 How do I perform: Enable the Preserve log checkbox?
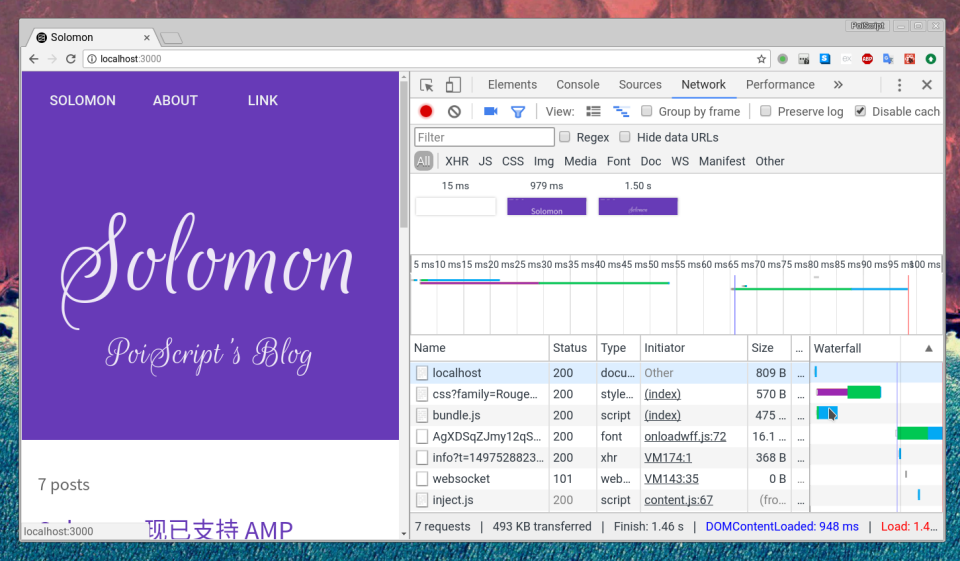point(766,112)
